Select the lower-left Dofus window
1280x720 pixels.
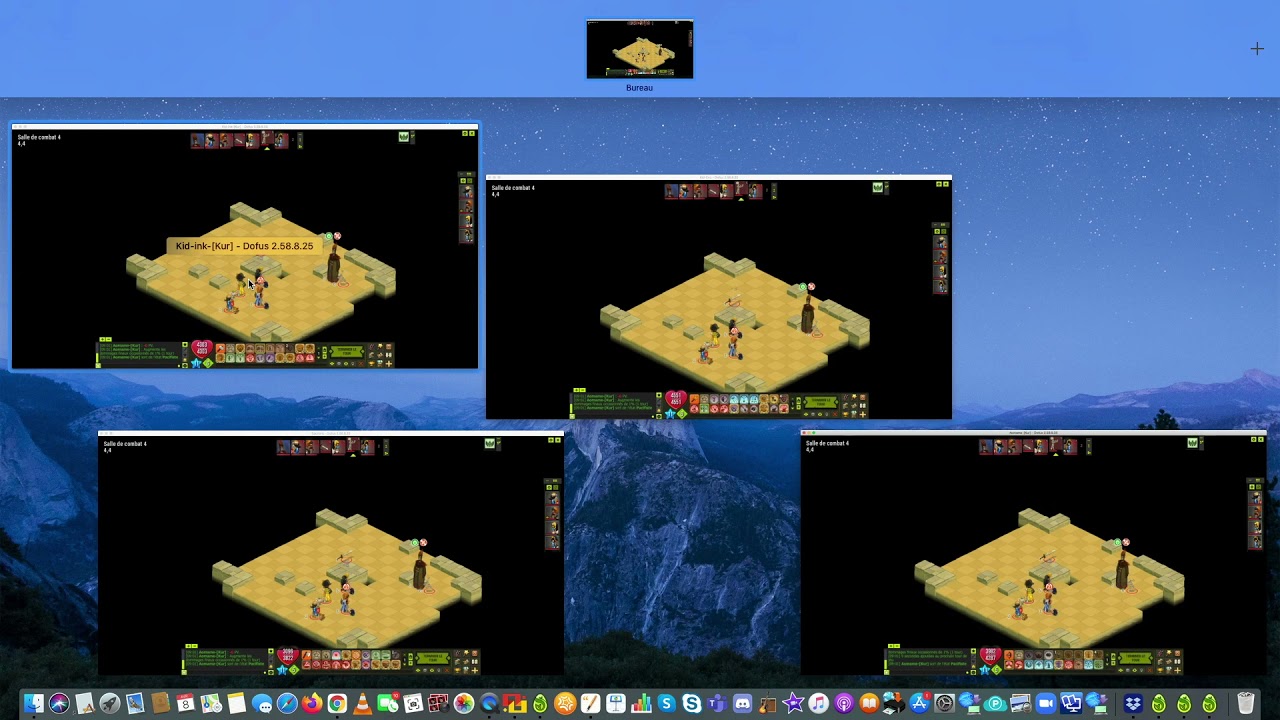(331, 554)
